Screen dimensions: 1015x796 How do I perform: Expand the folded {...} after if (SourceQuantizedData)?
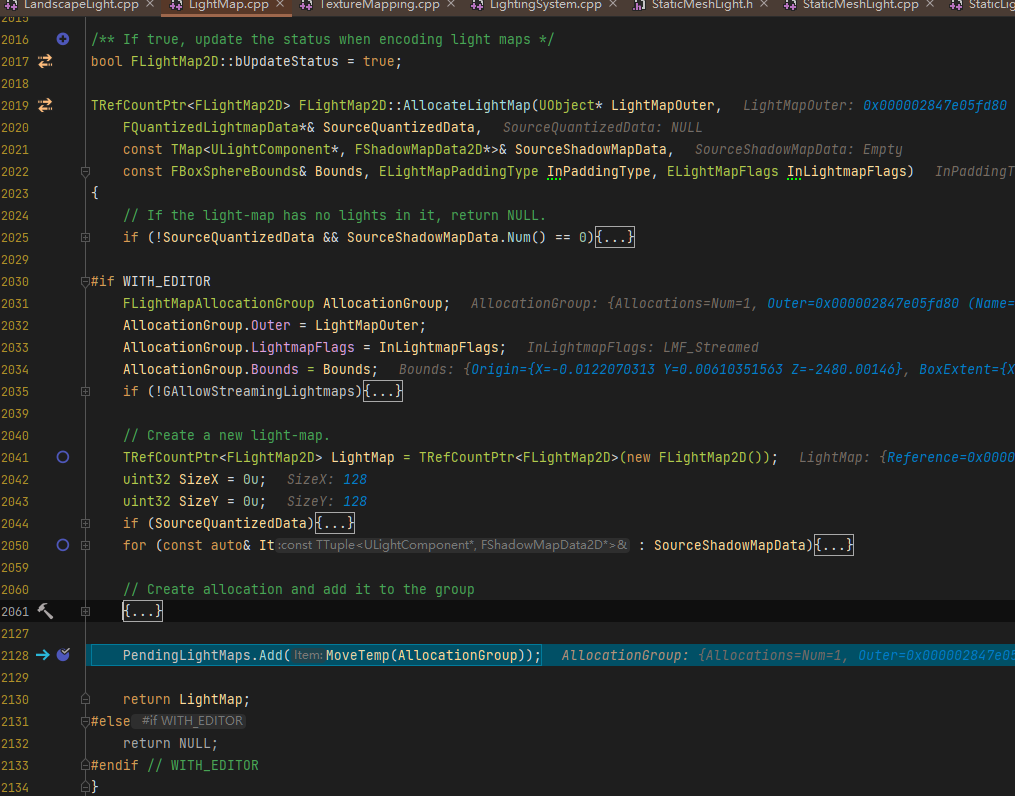[x=335, y=523]
